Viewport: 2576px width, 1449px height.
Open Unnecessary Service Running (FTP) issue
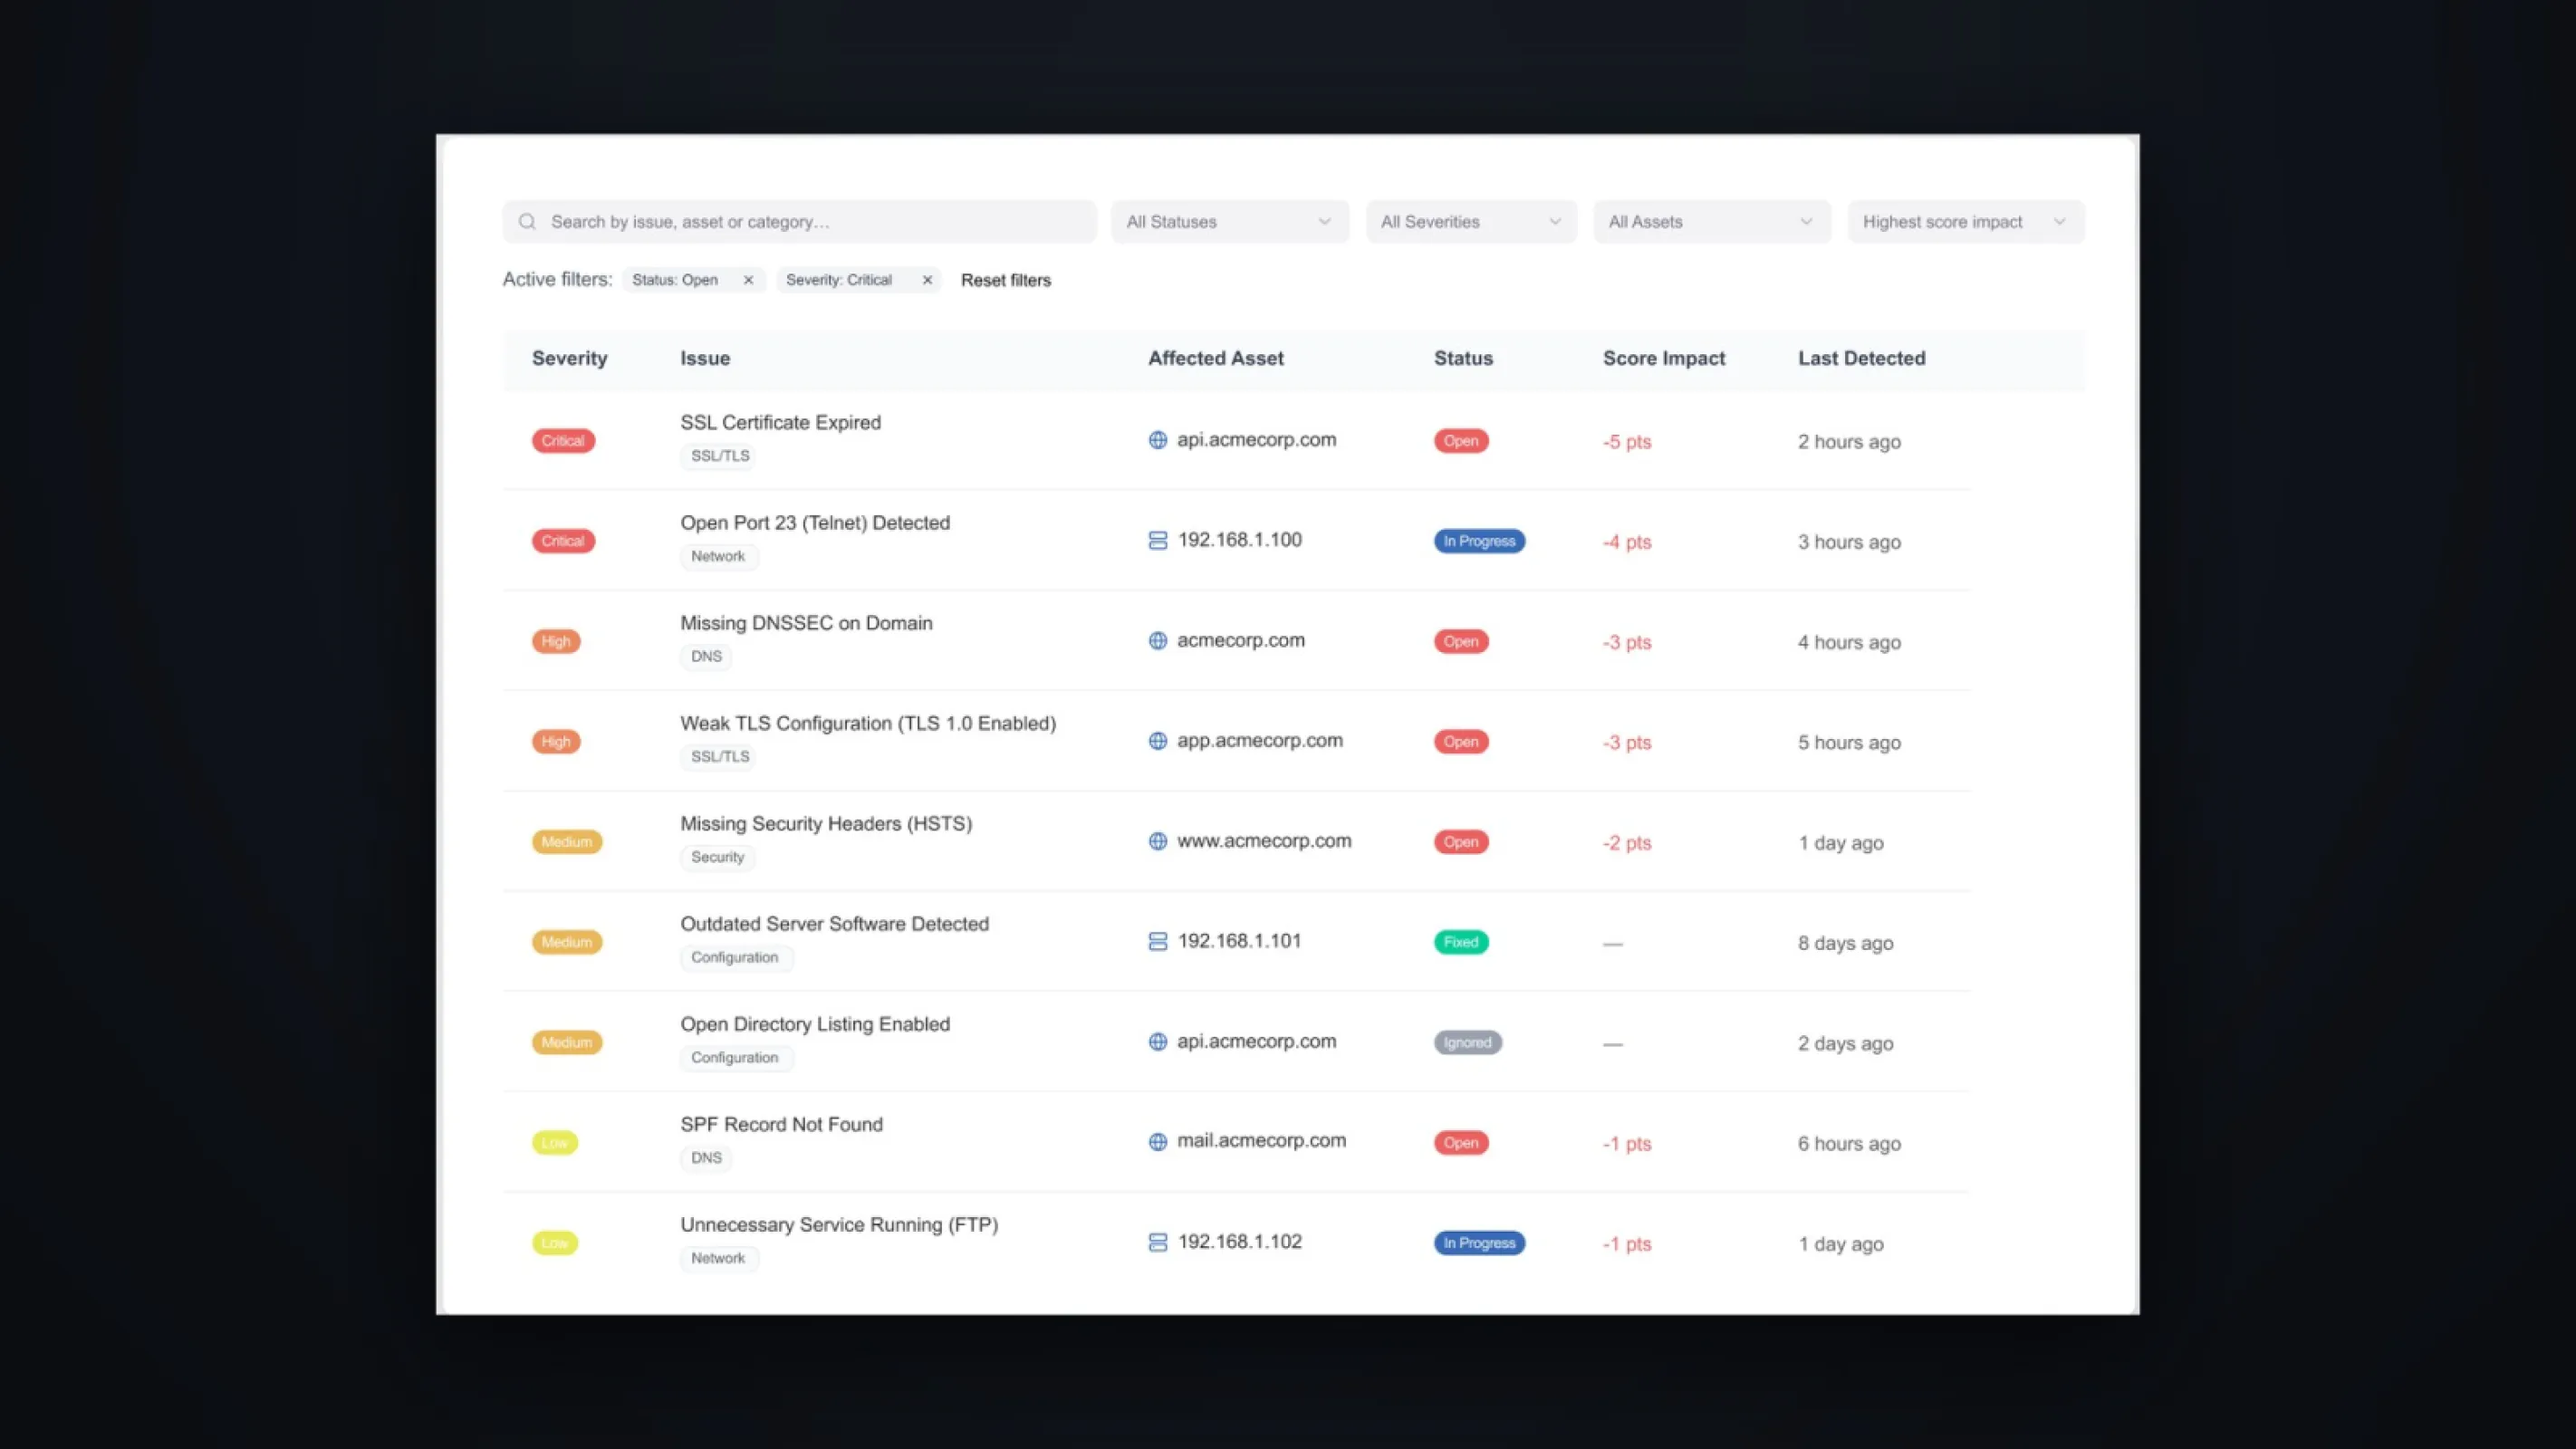839,1224
